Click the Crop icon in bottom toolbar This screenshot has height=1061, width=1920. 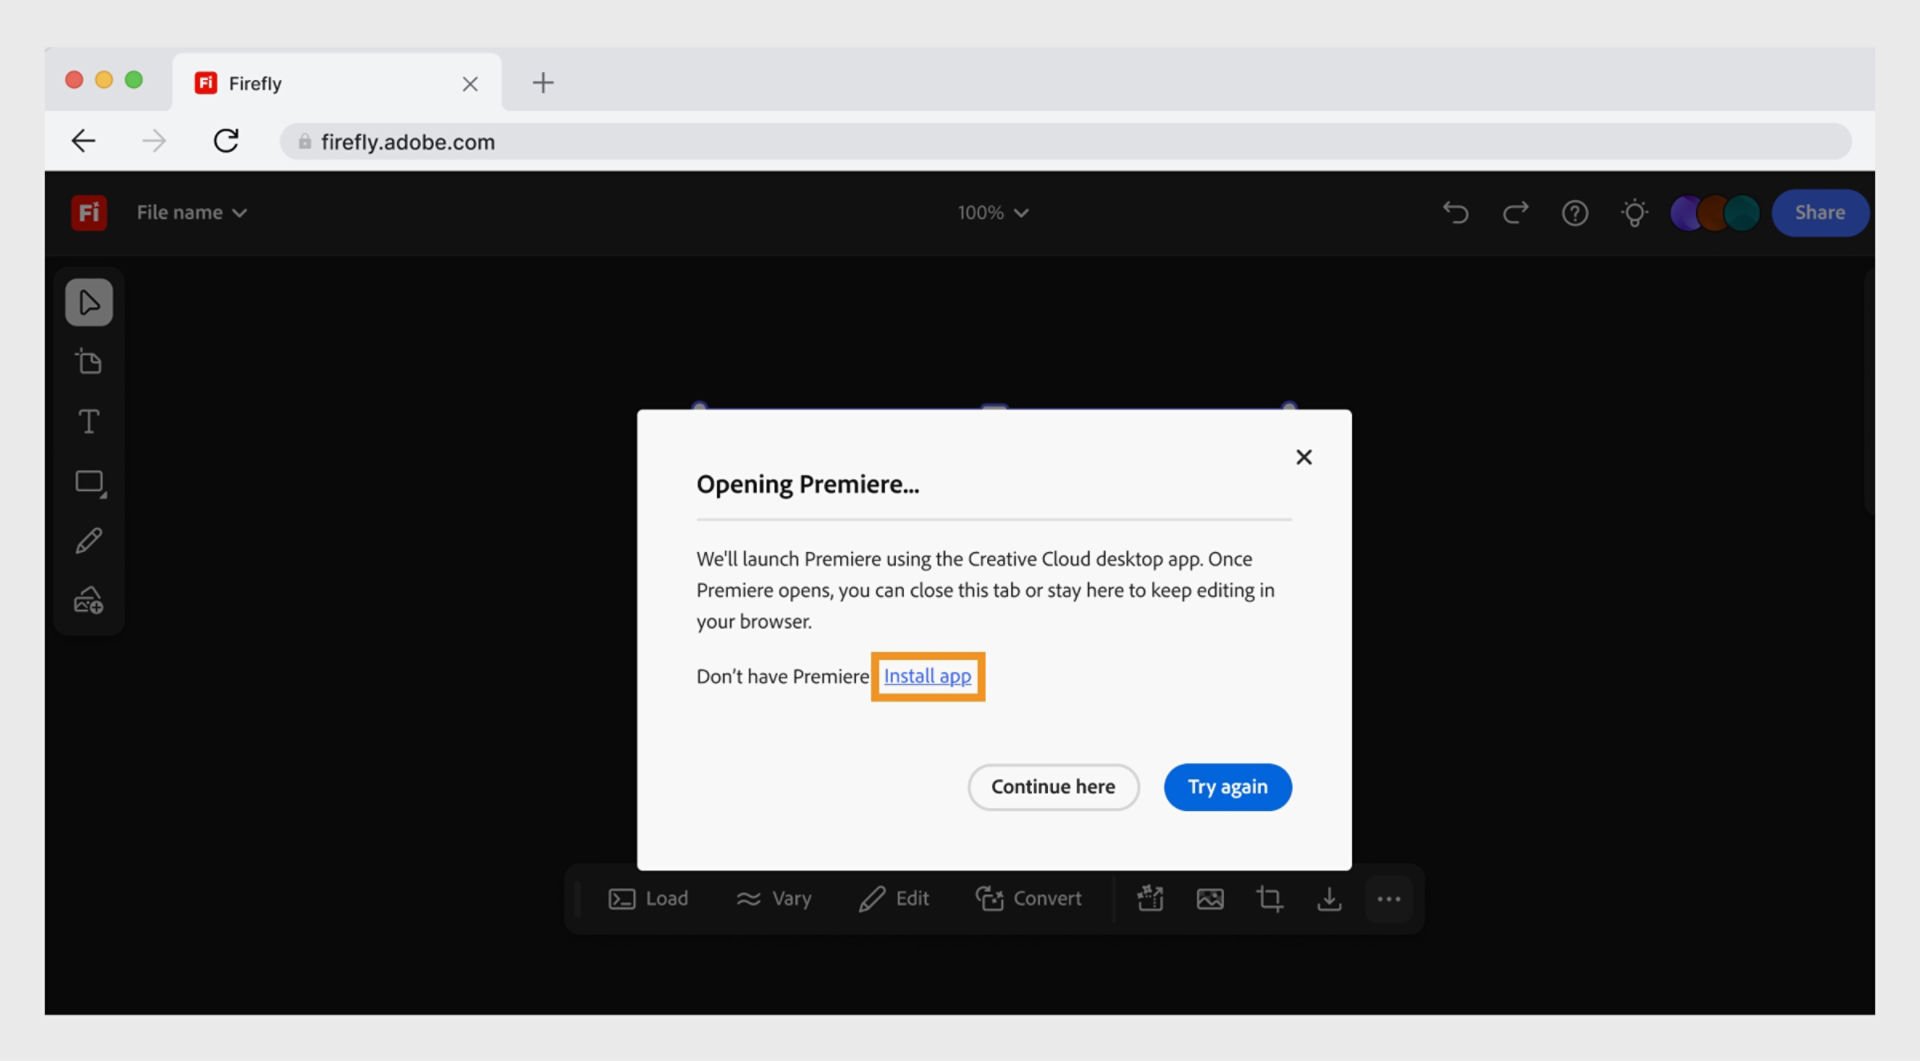pyautogui.click(x=1269, y=898)
